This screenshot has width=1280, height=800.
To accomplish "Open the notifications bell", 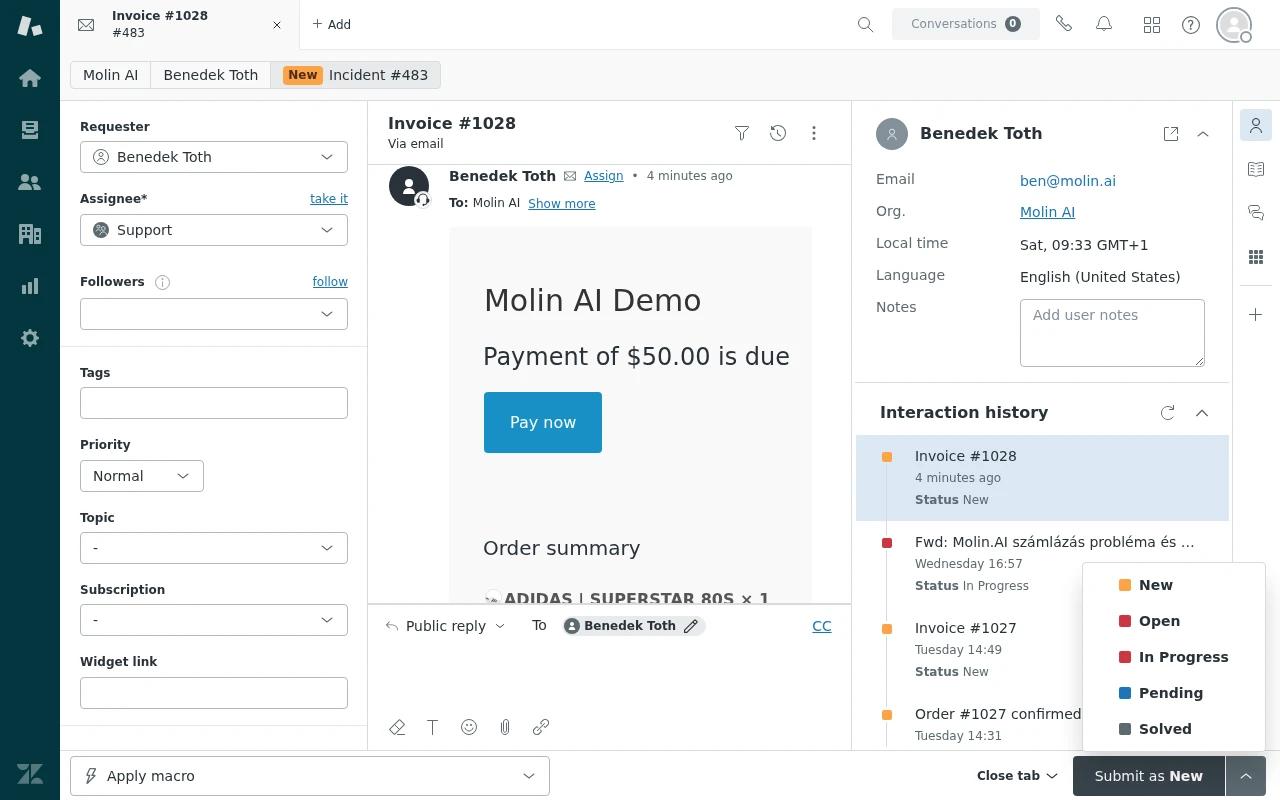I will [x=1104, y=24].
